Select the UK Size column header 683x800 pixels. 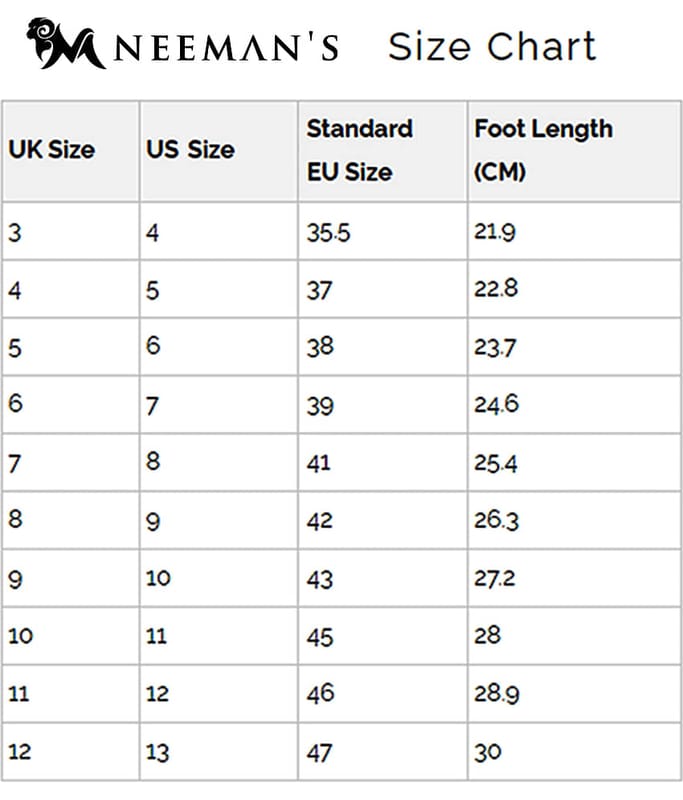[x=52, y=150]
